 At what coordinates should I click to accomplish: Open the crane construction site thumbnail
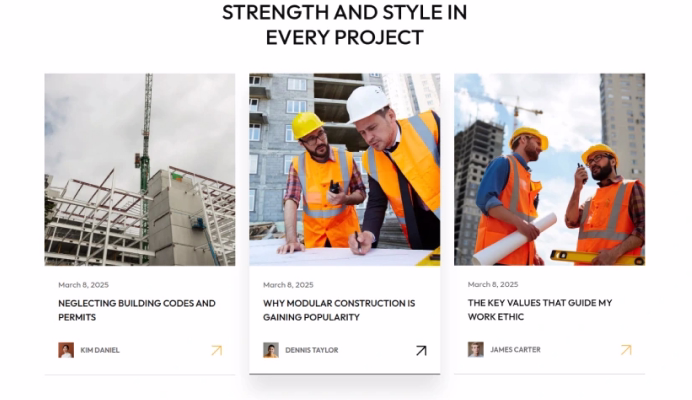point(140,170)
